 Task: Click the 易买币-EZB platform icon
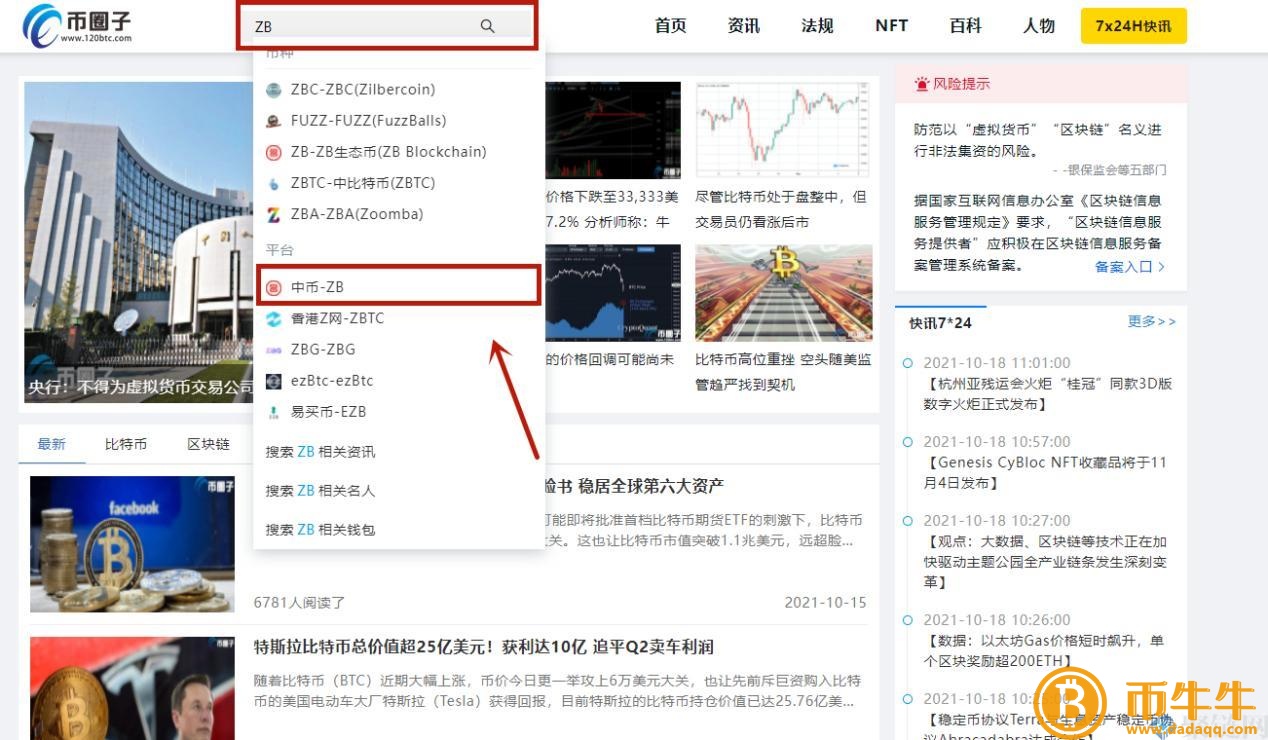click(273, 412)
